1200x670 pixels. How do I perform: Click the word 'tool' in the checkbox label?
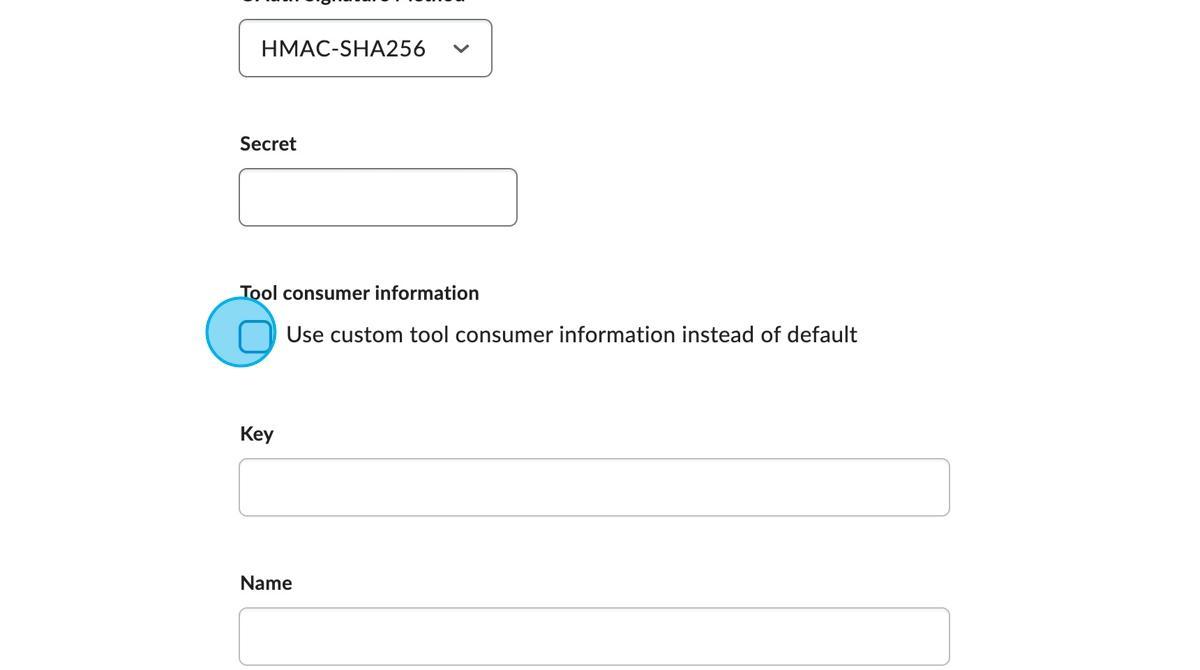tap(429, 335)
